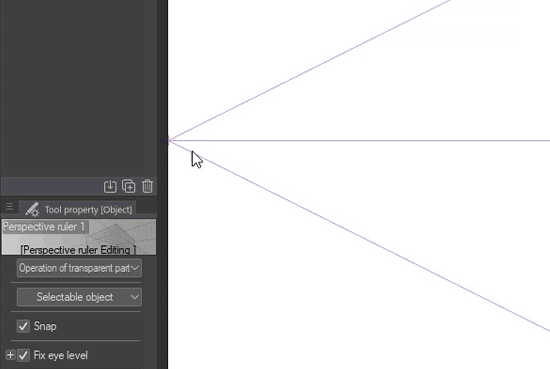This screenshot has width=550, height=369.
Task: Delete the sub tool using the trash icon
Action: point(147,186)
